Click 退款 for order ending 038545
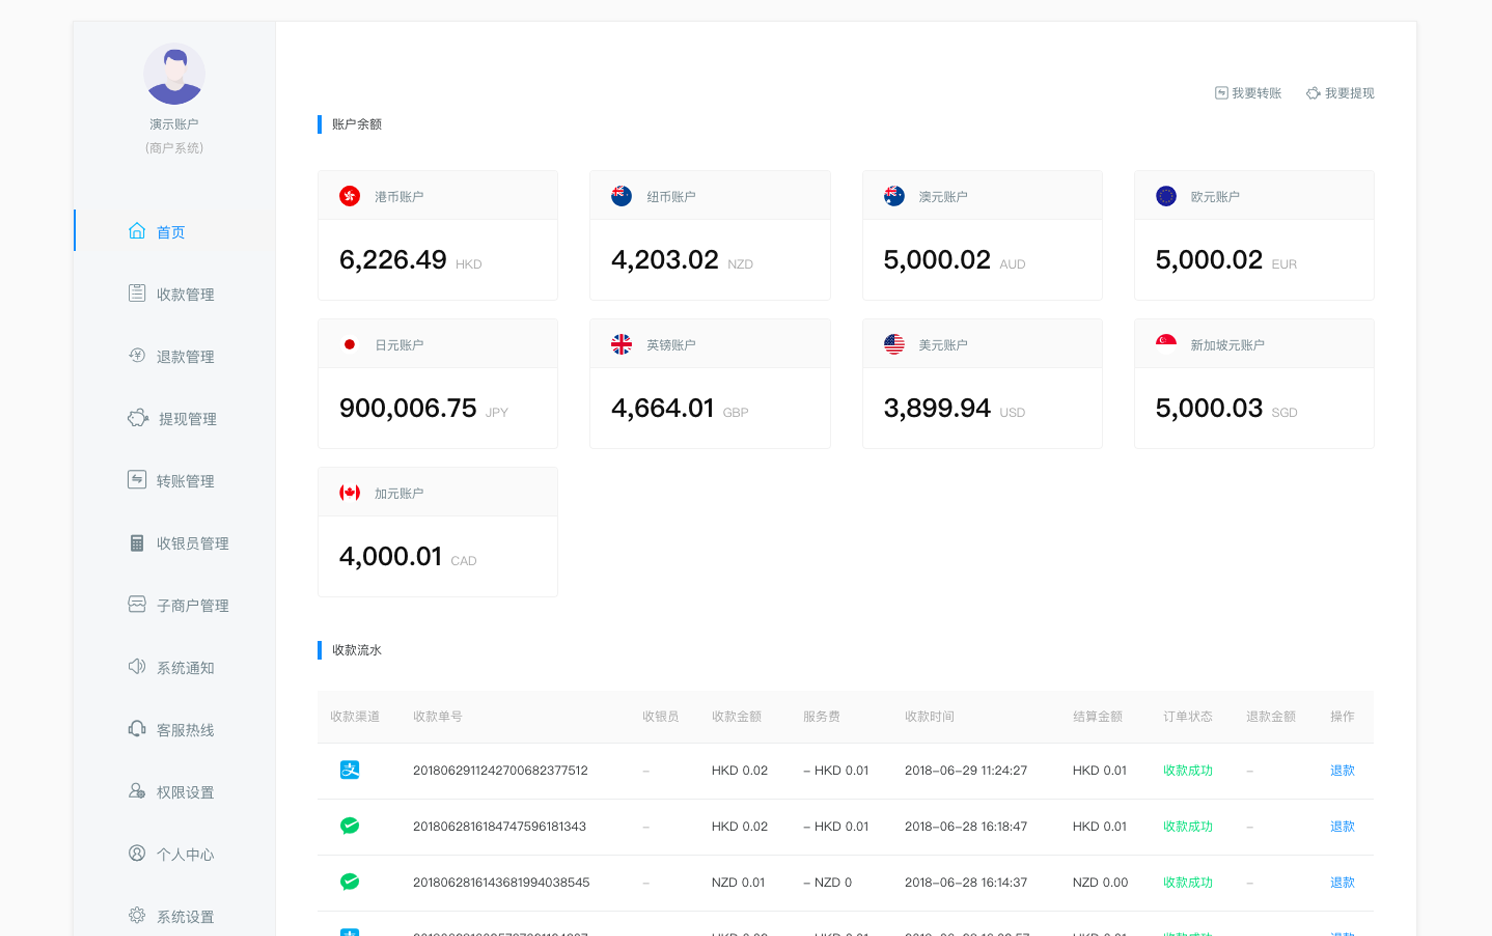Screen dimensions: 1492x936 (1342, 882)
